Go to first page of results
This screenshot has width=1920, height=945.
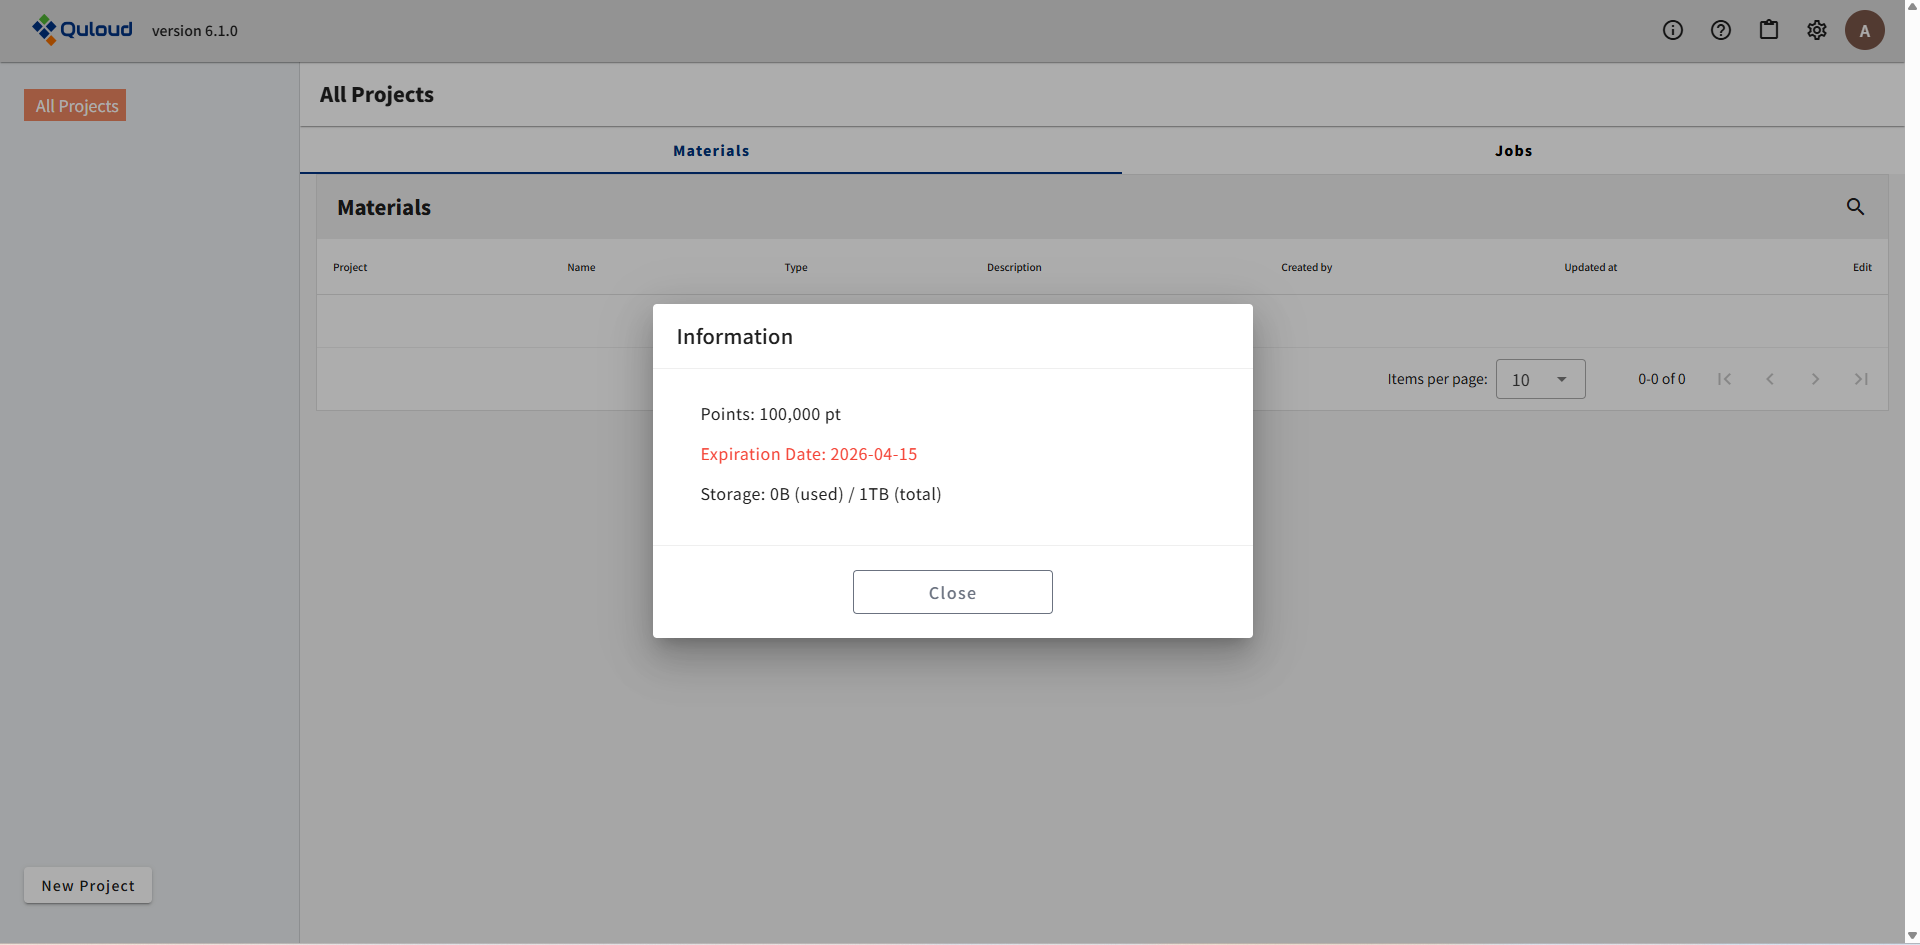[1724, 379]
